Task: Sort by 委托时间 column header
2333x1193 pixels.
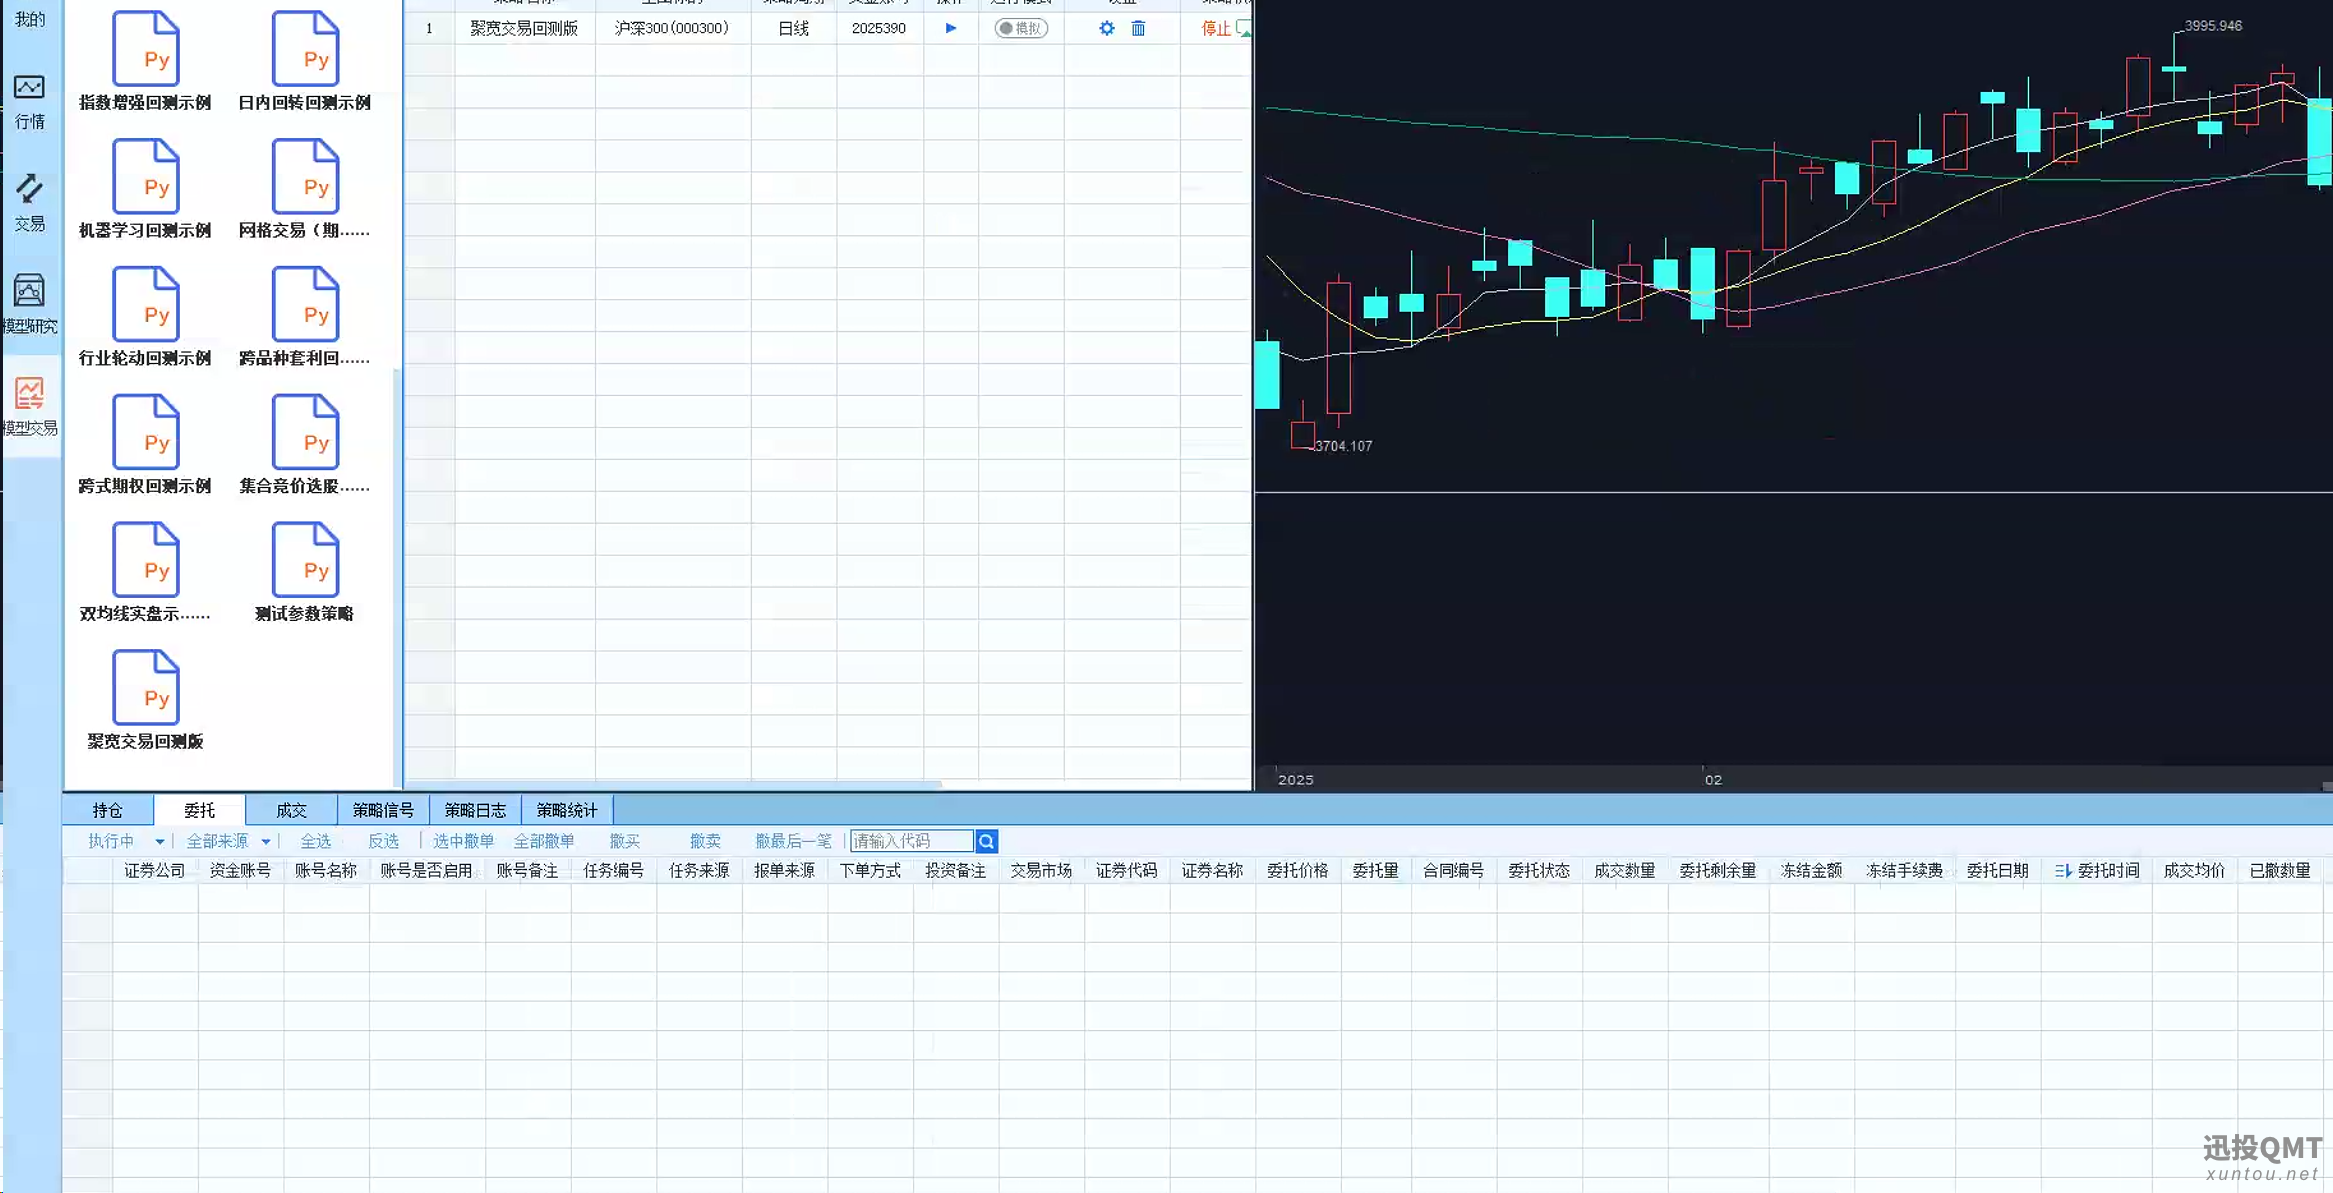Action: tap(2097, 870)
